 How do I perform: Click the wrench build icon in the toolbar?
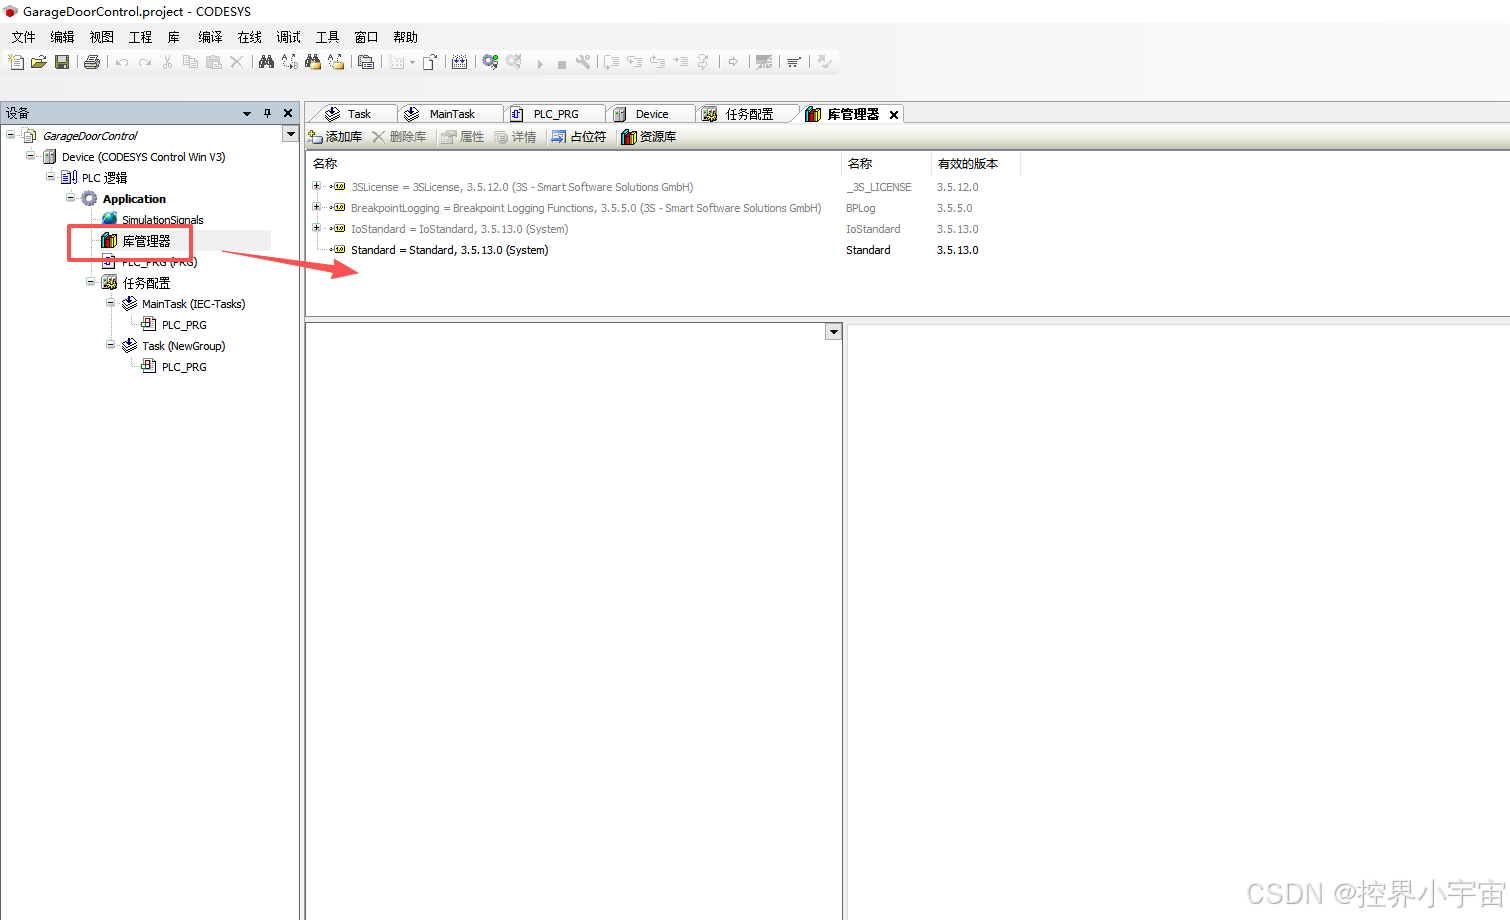[x=583, y=62]
